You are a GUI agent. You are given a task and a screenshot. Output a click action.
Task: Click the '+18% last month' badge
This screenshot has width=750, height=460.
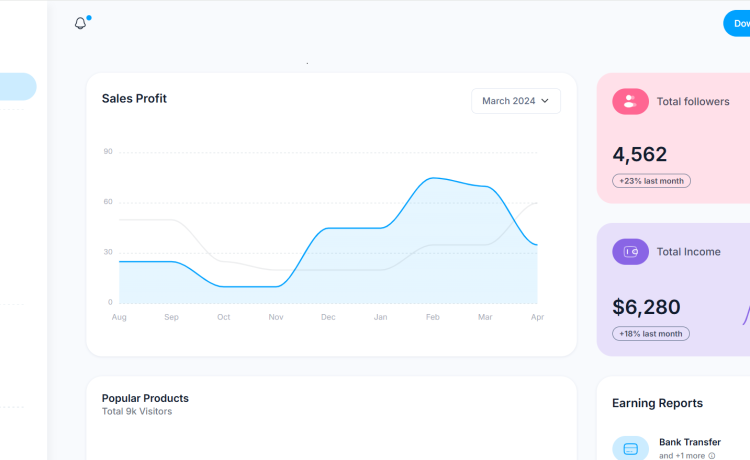click(651, 334)
